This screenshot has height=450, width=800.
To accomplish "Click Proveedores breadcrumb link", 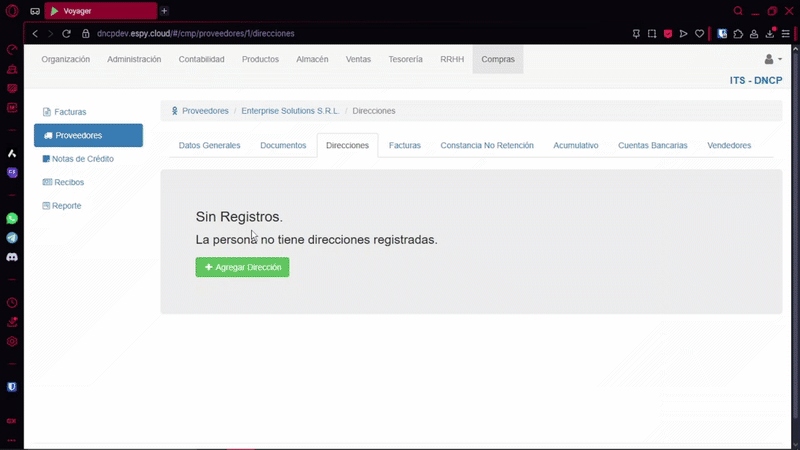I will click(205, 111).
